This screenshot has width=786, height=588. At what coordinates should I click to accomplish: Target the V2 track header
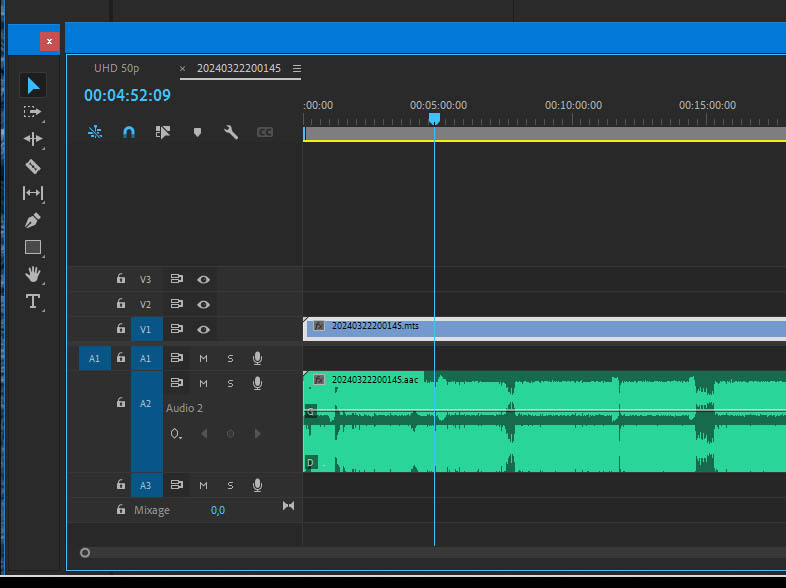click(145, 304)
